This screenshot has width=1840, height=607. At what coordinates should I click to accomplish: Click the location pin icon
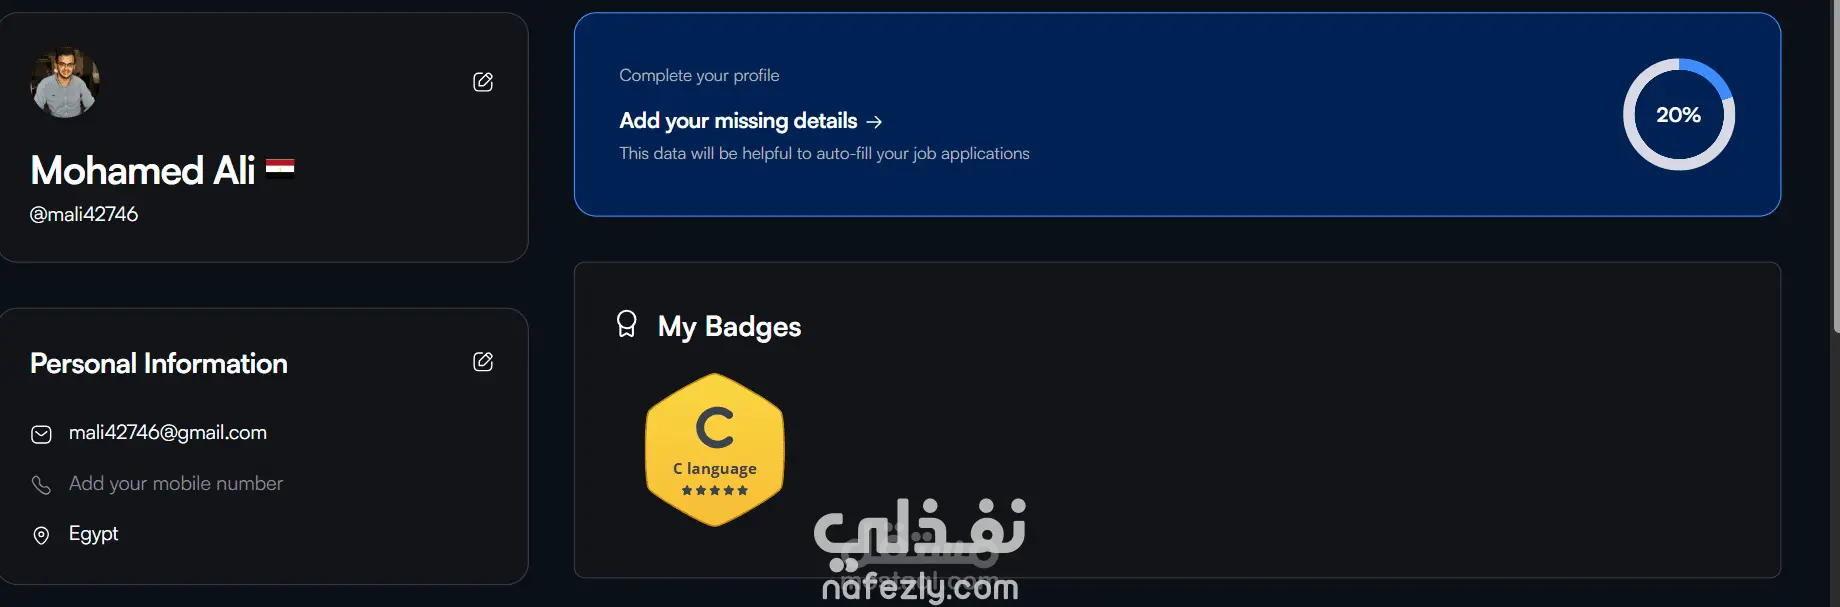click(41, 536)
